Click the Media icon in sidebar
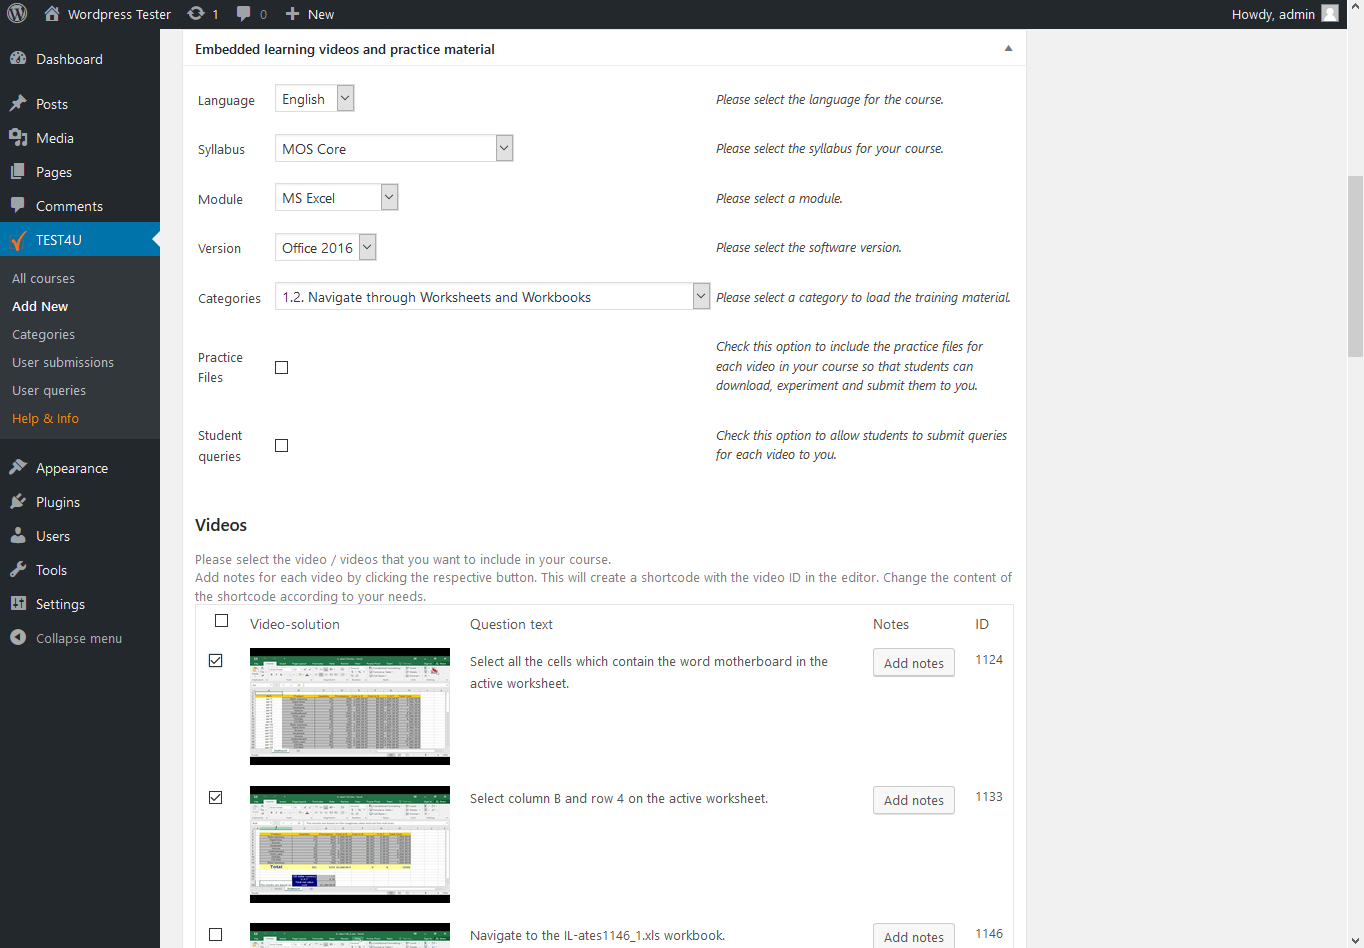This screenshot has width=1364, height=948. [18, 137]
